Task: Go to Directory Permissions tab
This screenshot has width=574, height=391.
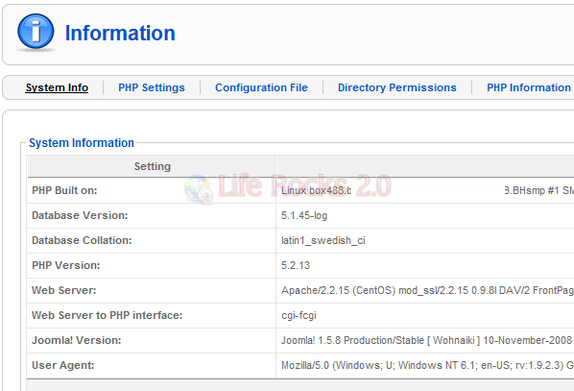Action: pyautogui.click(x=397, y=87)
